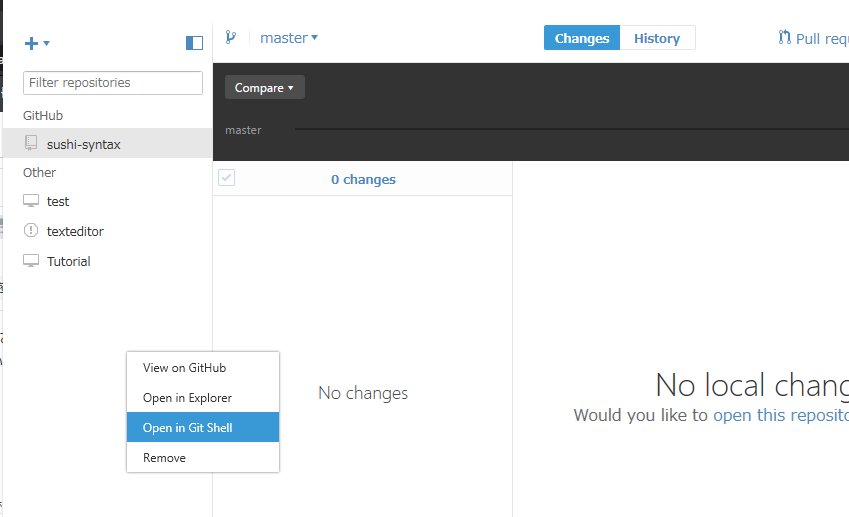Click in the Filter repositories field

point(113,83)
